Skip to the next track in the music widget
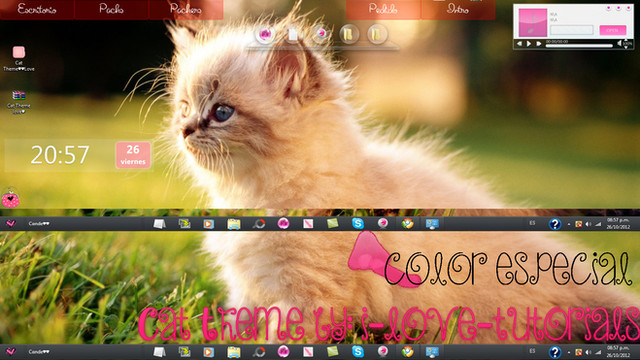The image size is (640, 360). 539,44
